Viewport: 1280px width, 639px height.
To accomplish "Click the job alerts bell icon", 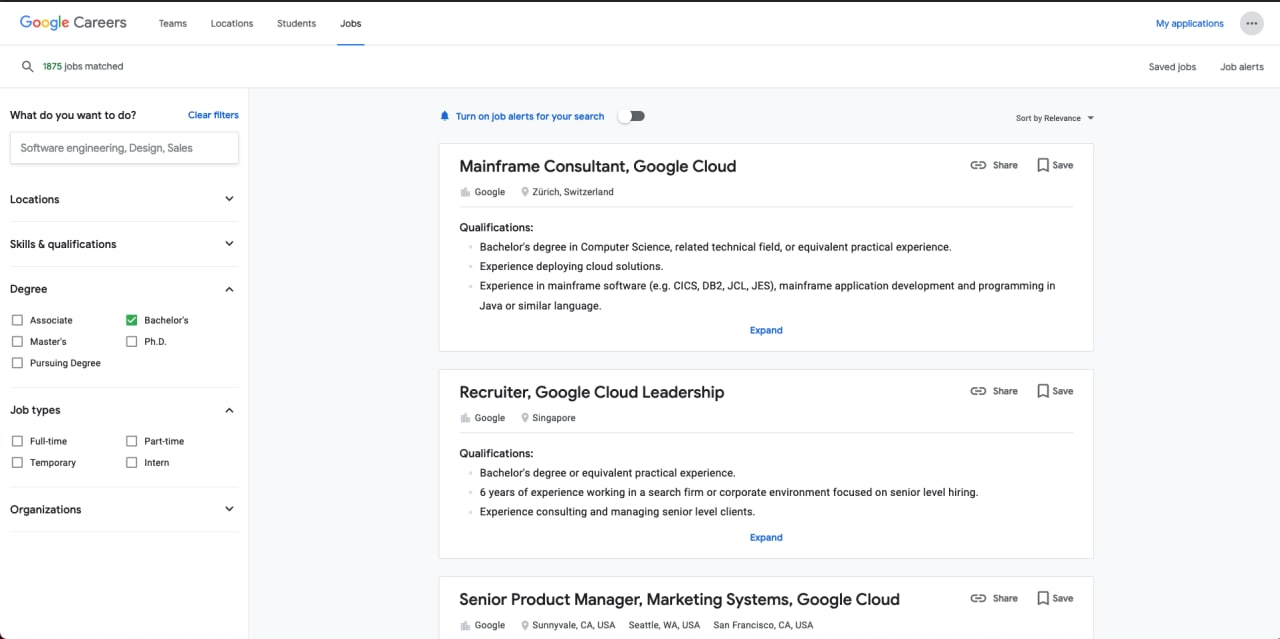I will click(x=445, y=116).
